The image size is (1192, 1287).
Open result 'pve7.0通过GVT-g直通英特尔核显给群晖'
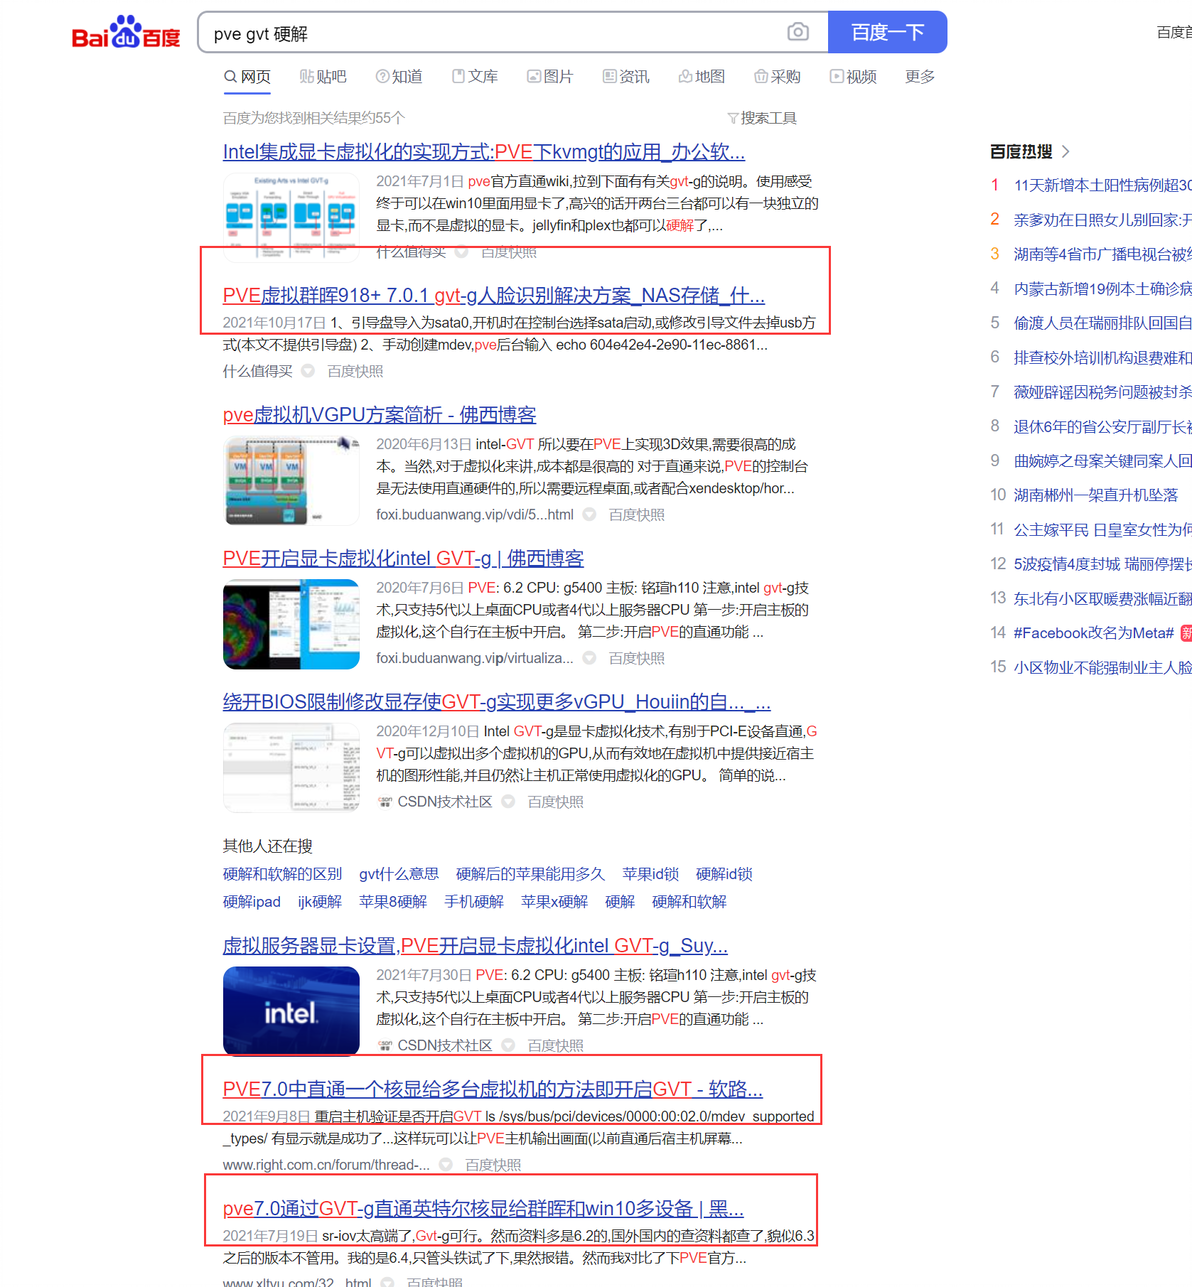click(x=483, y=1209)
